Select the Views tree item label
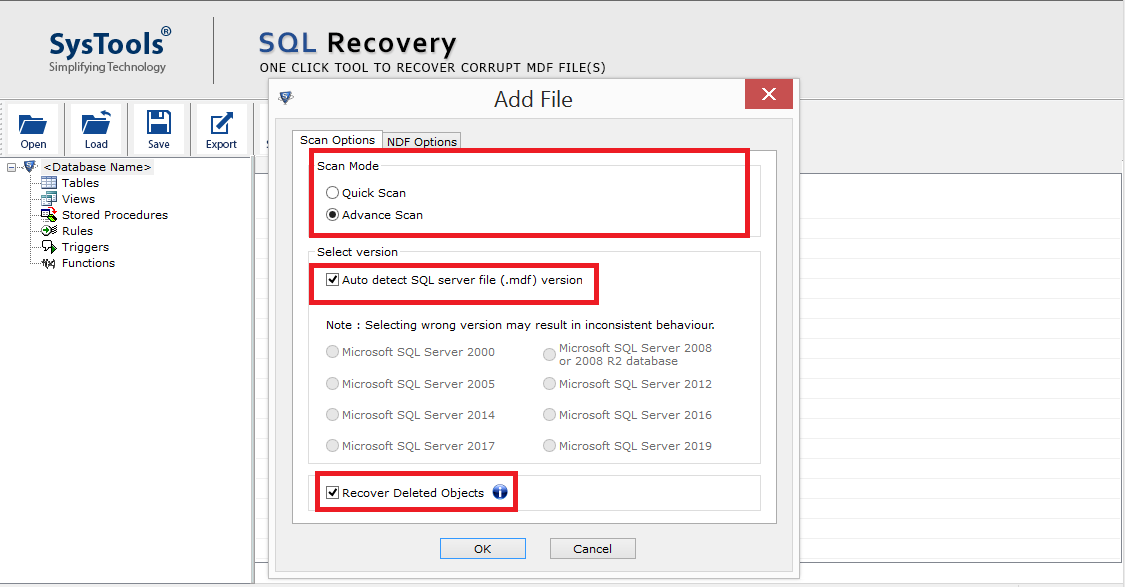The height and width of the screenshot is (587, 1125). click(x=78, y=199)
